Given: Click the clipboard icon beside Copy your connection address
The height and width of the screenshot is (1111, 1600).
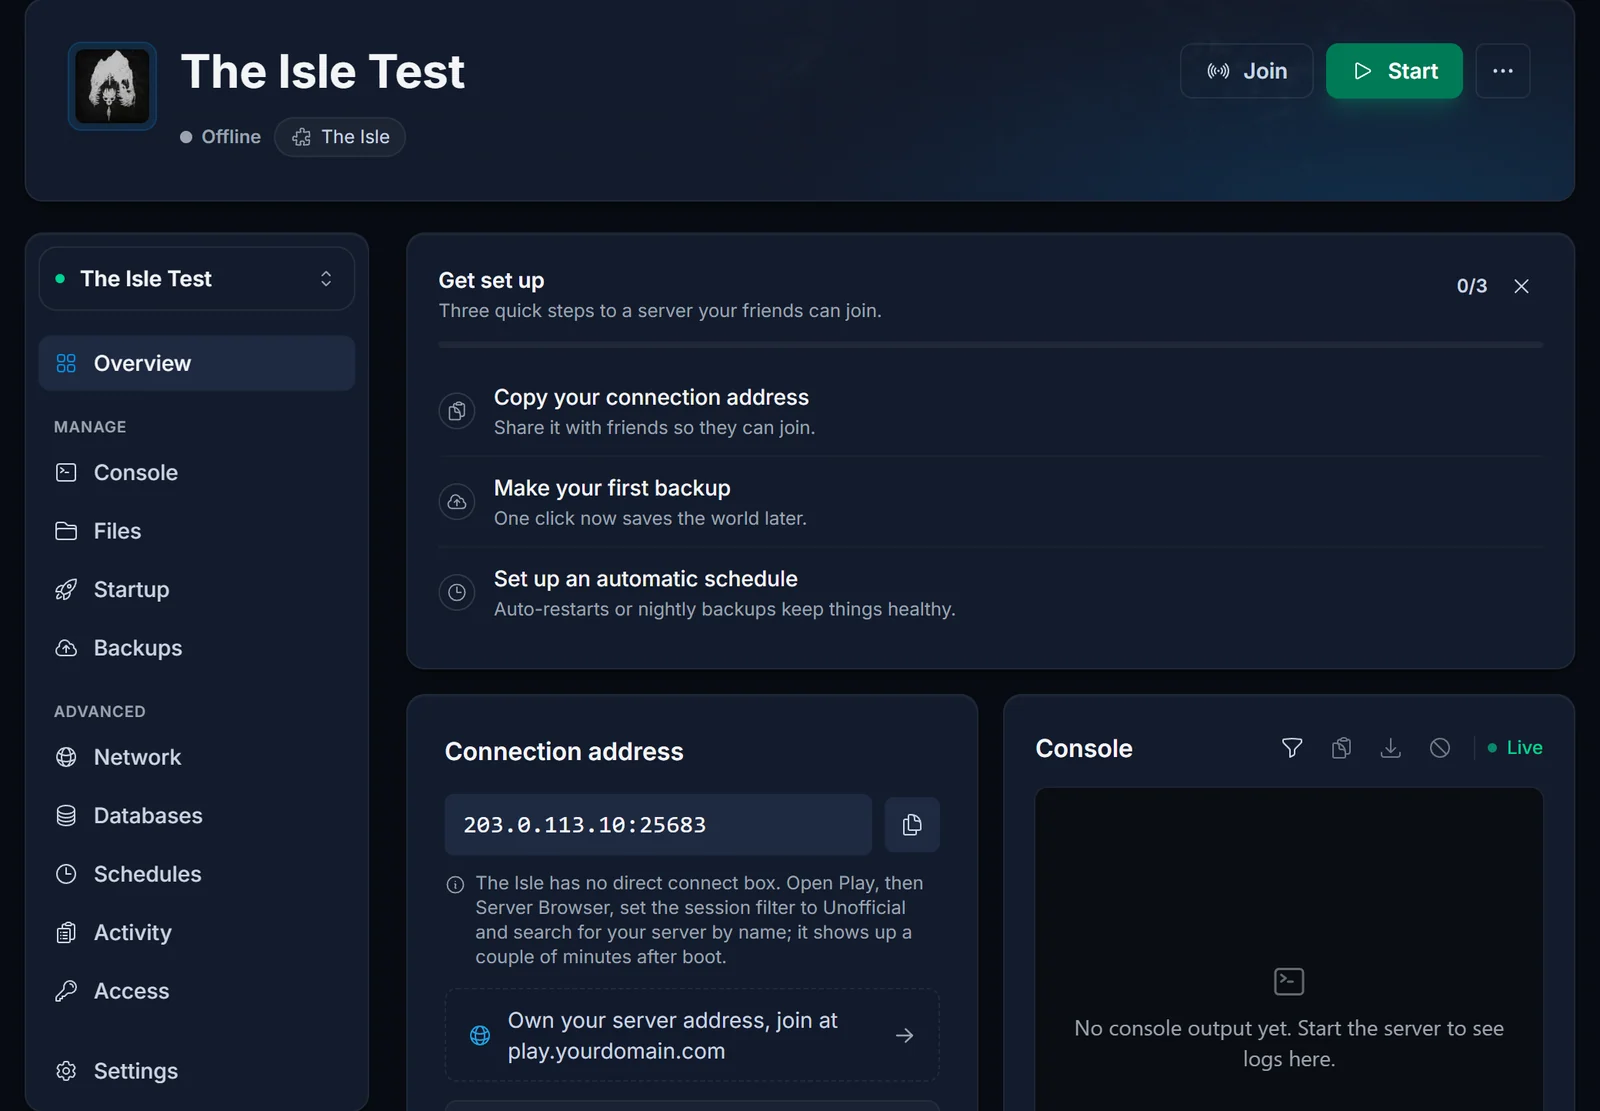Looking at the screenshot, I should pos(457,411).
